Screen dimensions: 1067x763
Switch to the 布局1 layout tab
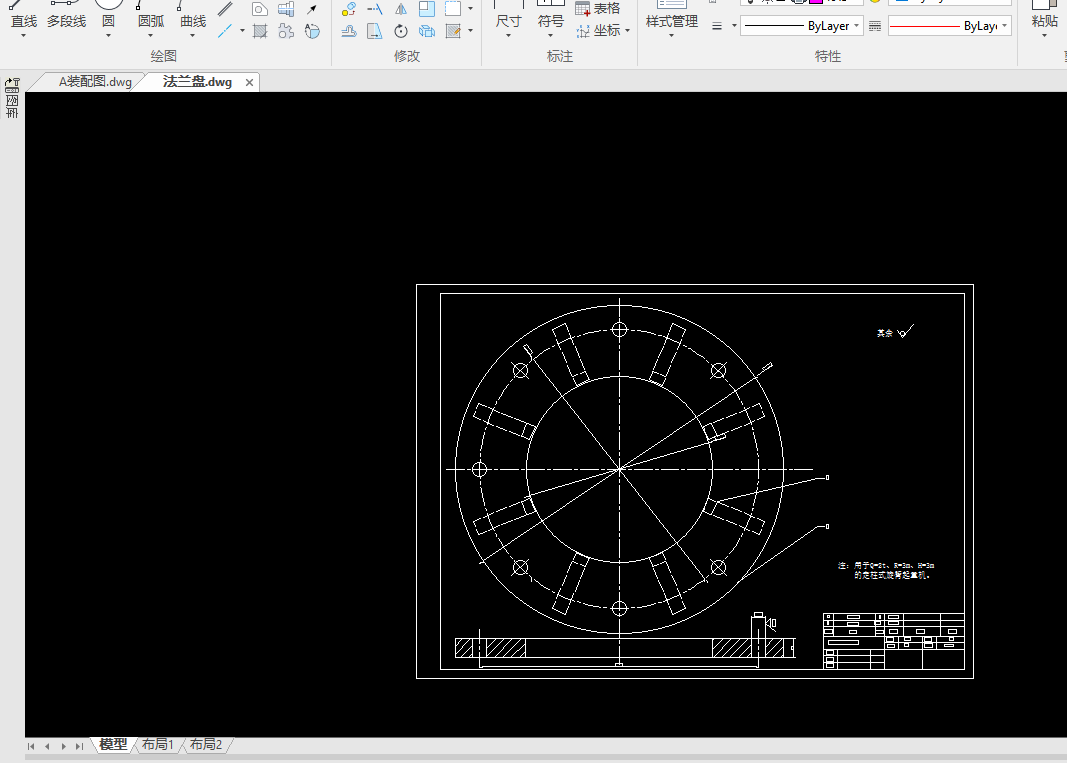[x=158, y=745]
